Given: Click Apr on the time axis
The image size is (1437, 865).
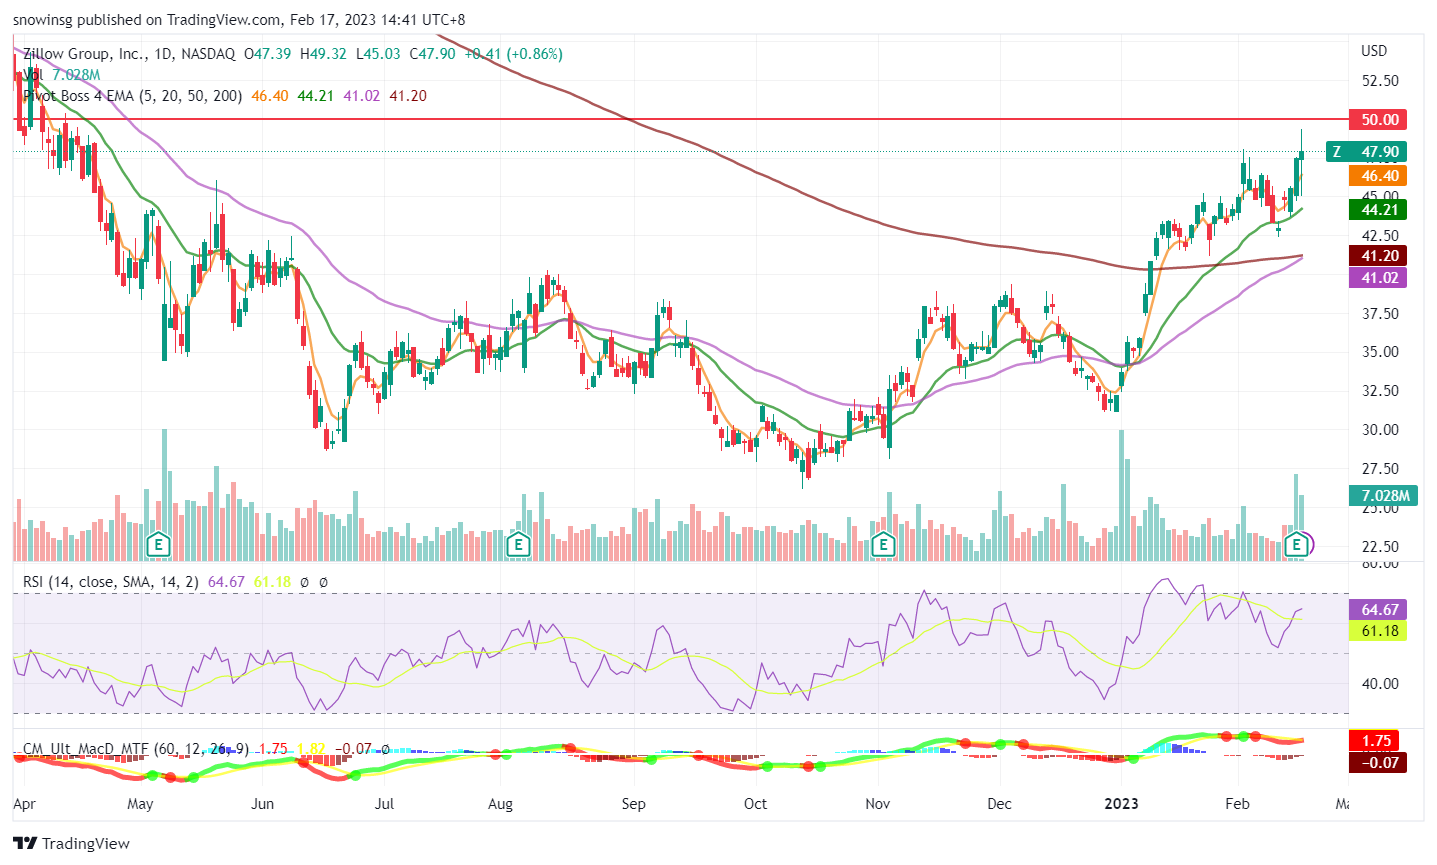Looking at the screenshot, I should coord(25,804).
